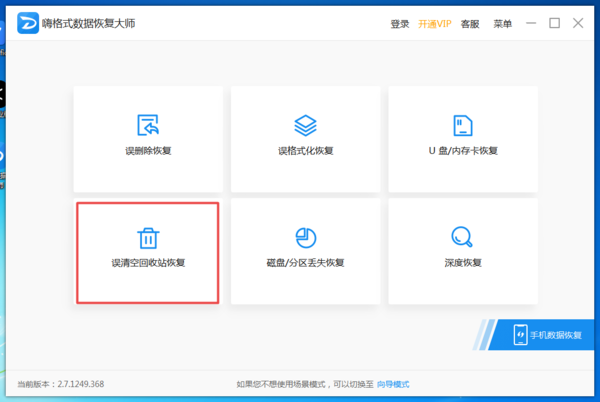Click the orange 开通VIP link
600x402 pixels.
tap(435, 23)
